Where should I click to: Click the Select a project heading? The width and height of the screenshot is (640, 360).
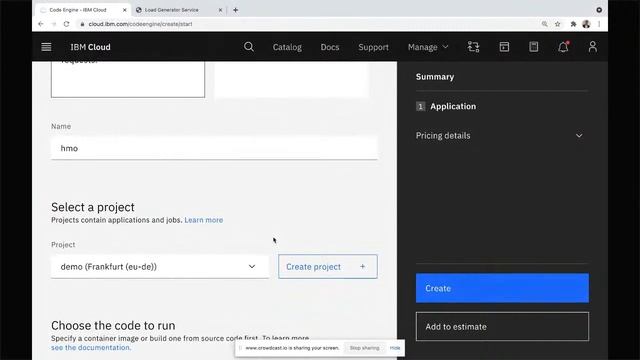pyautogui.click(x=93, y=207)
